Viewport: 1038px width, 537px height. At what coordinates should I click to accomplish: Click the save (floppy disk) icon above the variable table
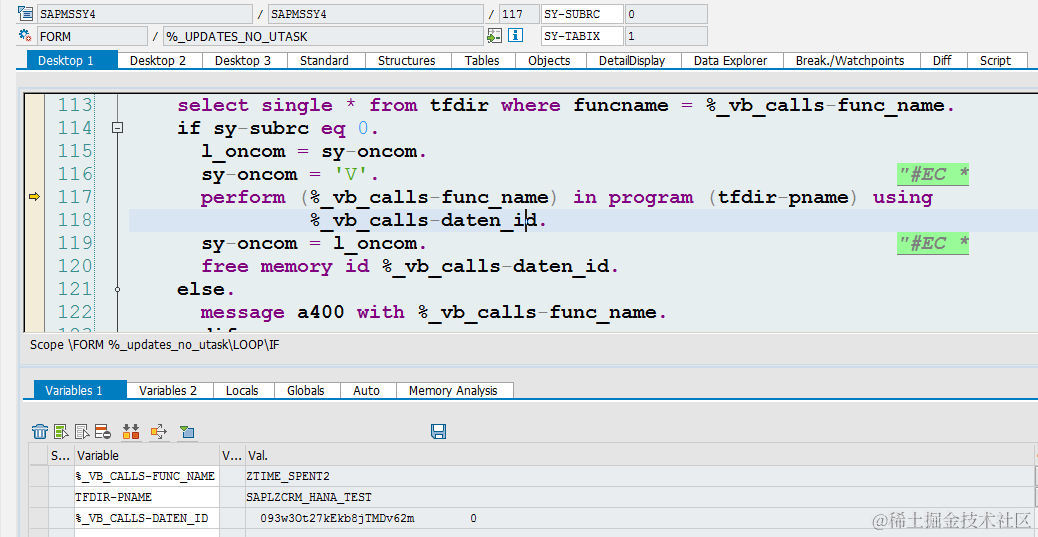[438, 432]
